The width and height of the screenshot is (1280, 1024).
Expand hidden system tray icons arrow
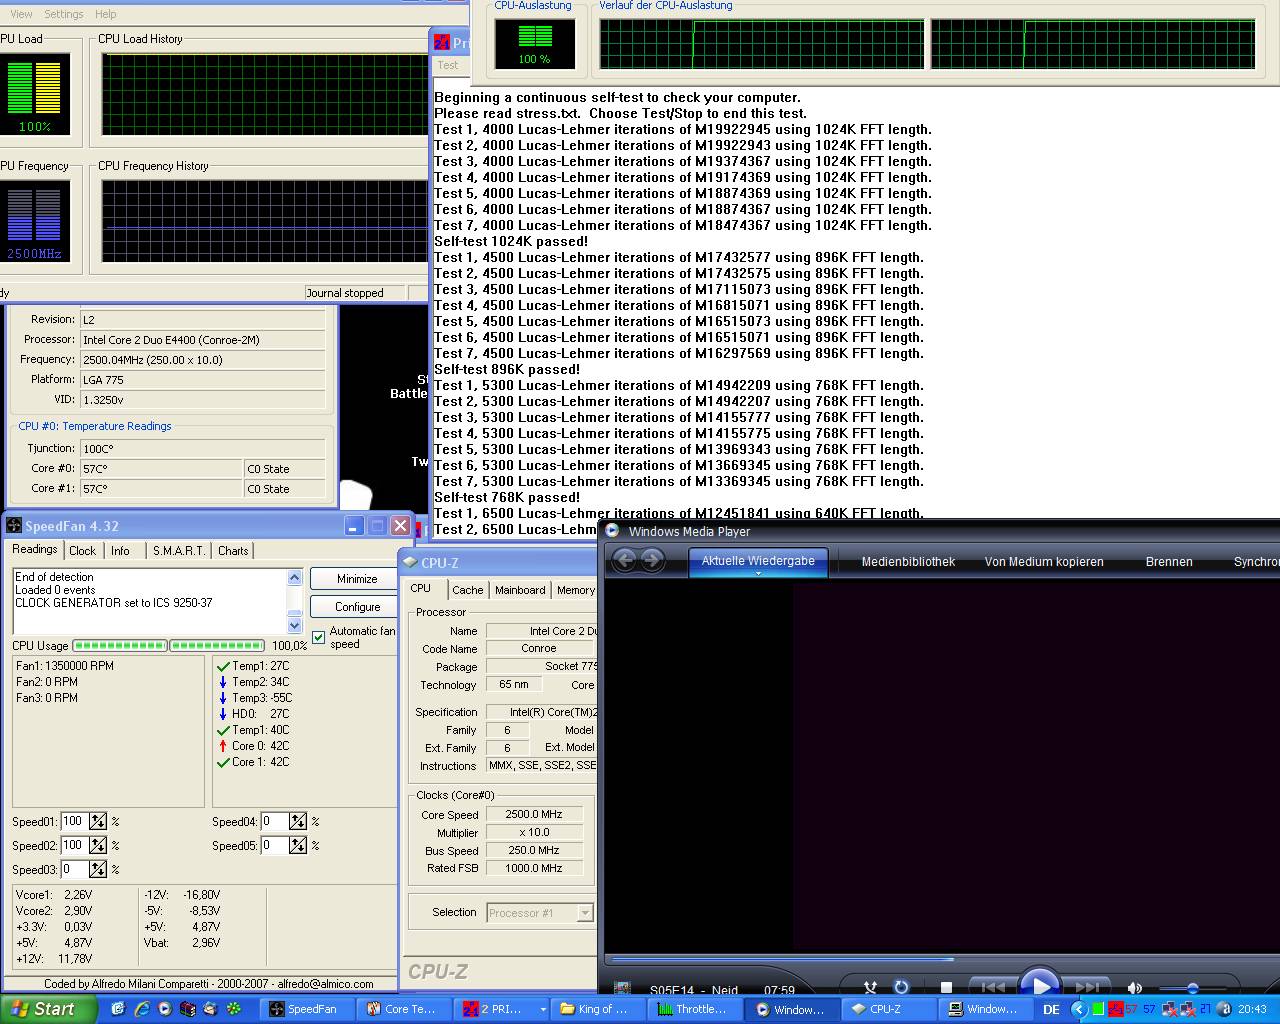(x=1077, y=1009)
